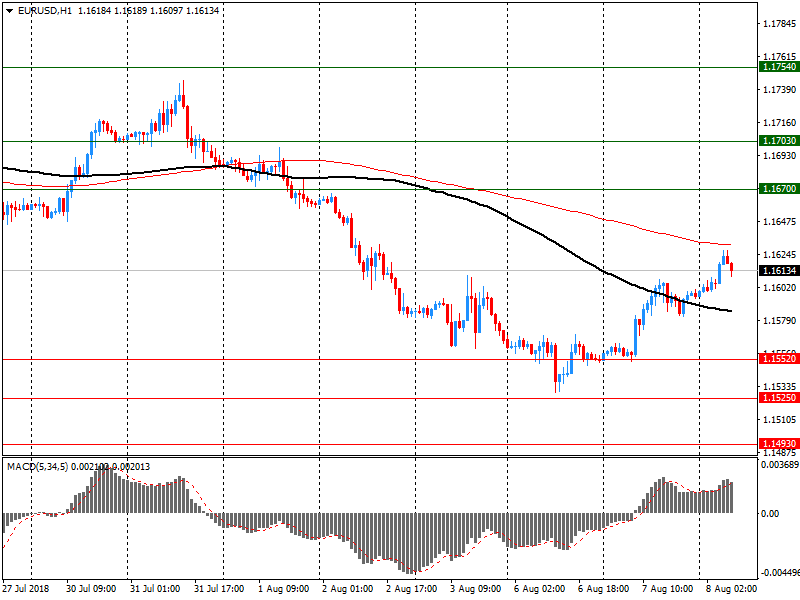This screenshot has width=800, height=600.
Task: Select the red 1.15250 support level label
Action: (x=779, y=397)
